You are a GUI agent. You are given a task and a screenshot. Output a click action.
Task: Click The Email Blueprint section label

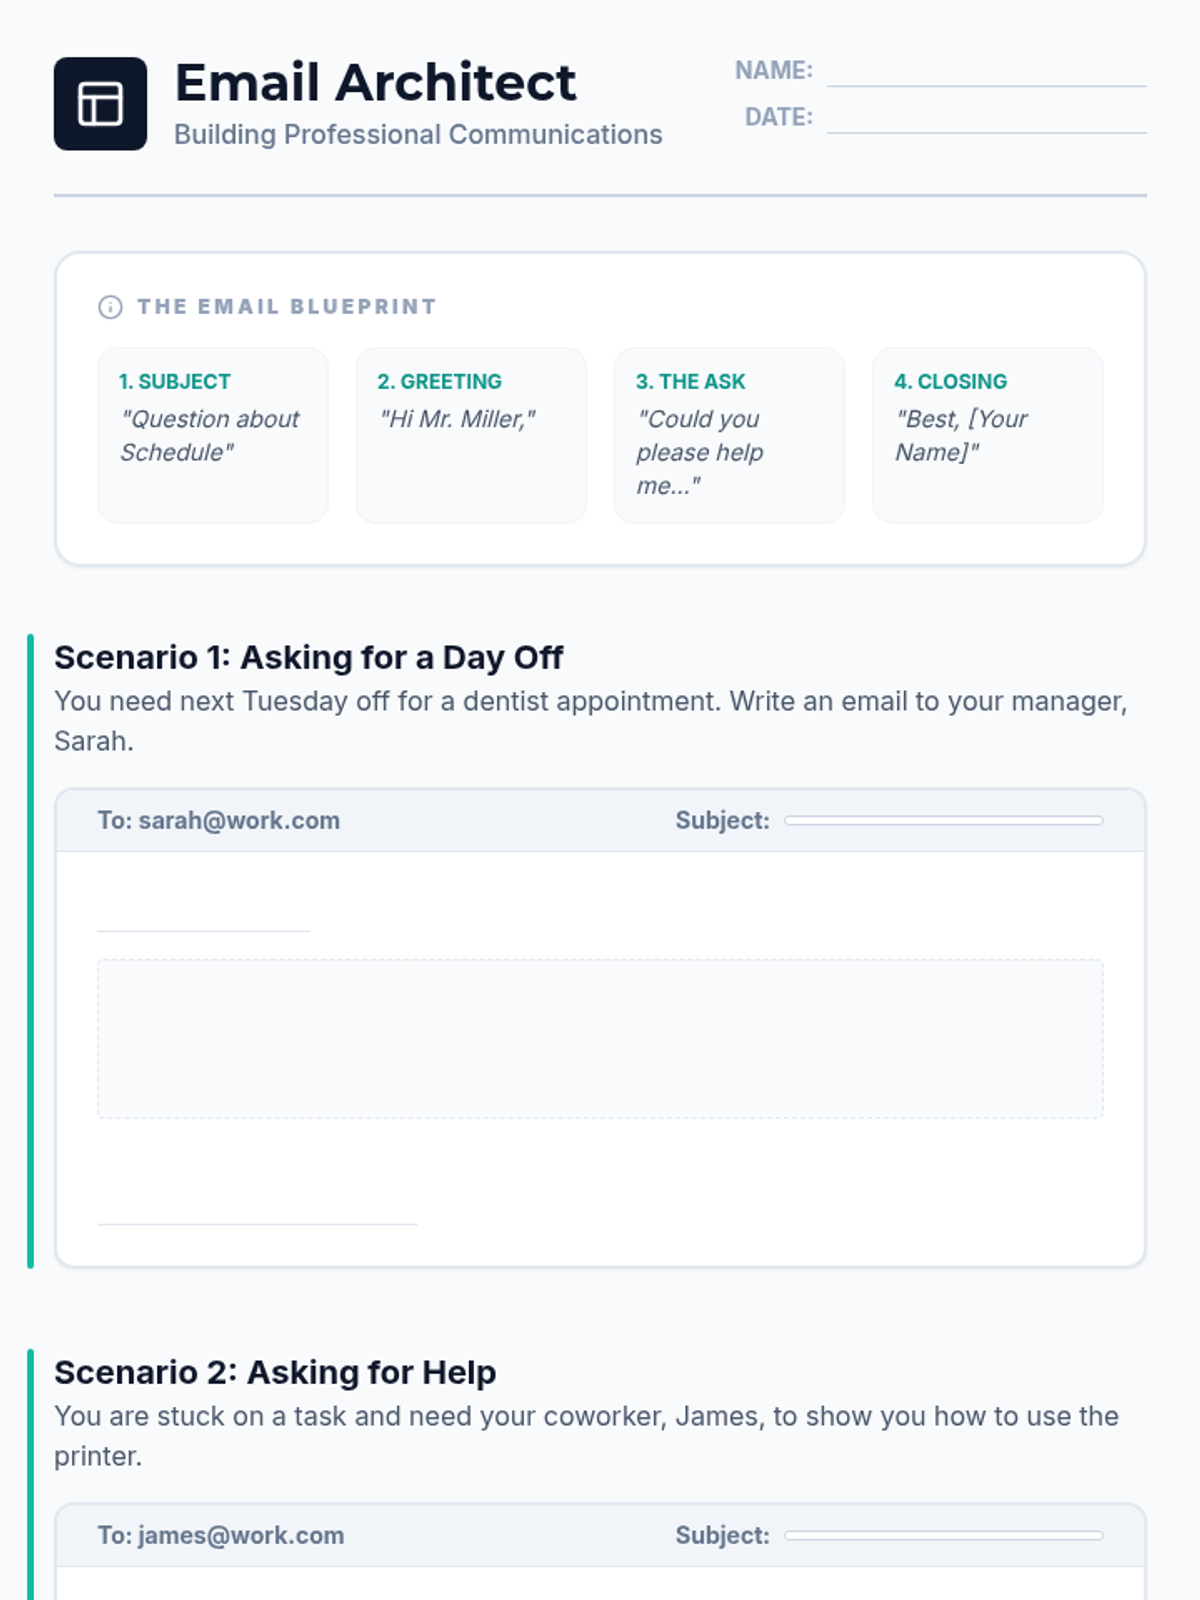pyautogui.click(x=287, y=307)
